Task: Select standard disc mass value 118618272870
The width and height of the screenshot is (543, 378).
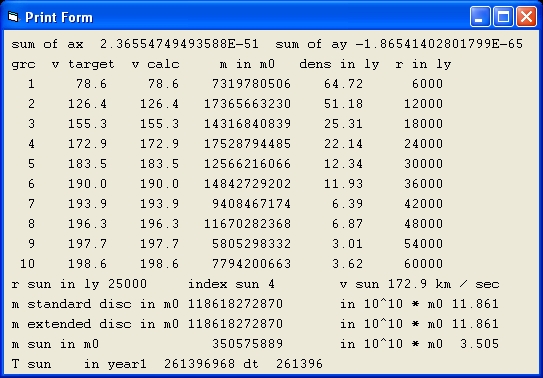Action: [235, 304]
